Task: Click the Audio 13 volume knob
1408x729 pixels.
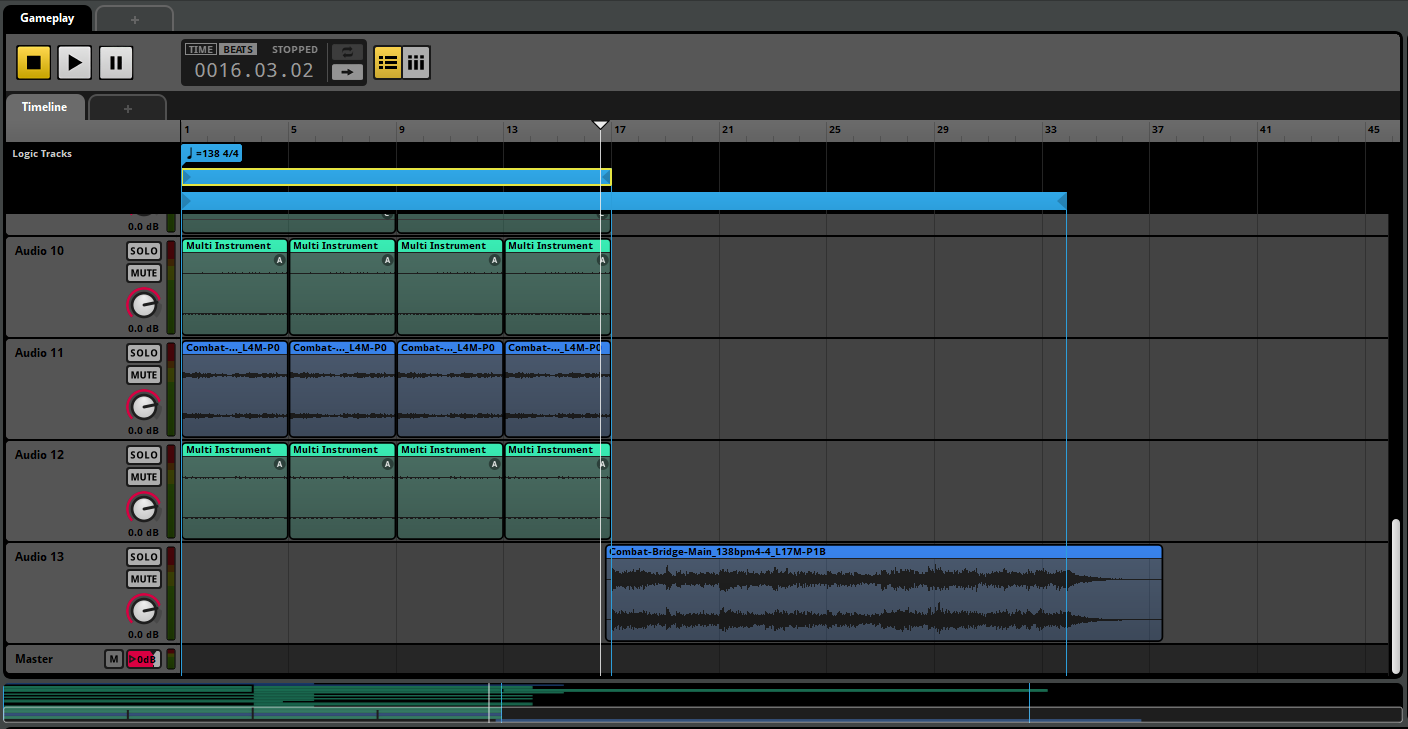Action: coord(144,610)
